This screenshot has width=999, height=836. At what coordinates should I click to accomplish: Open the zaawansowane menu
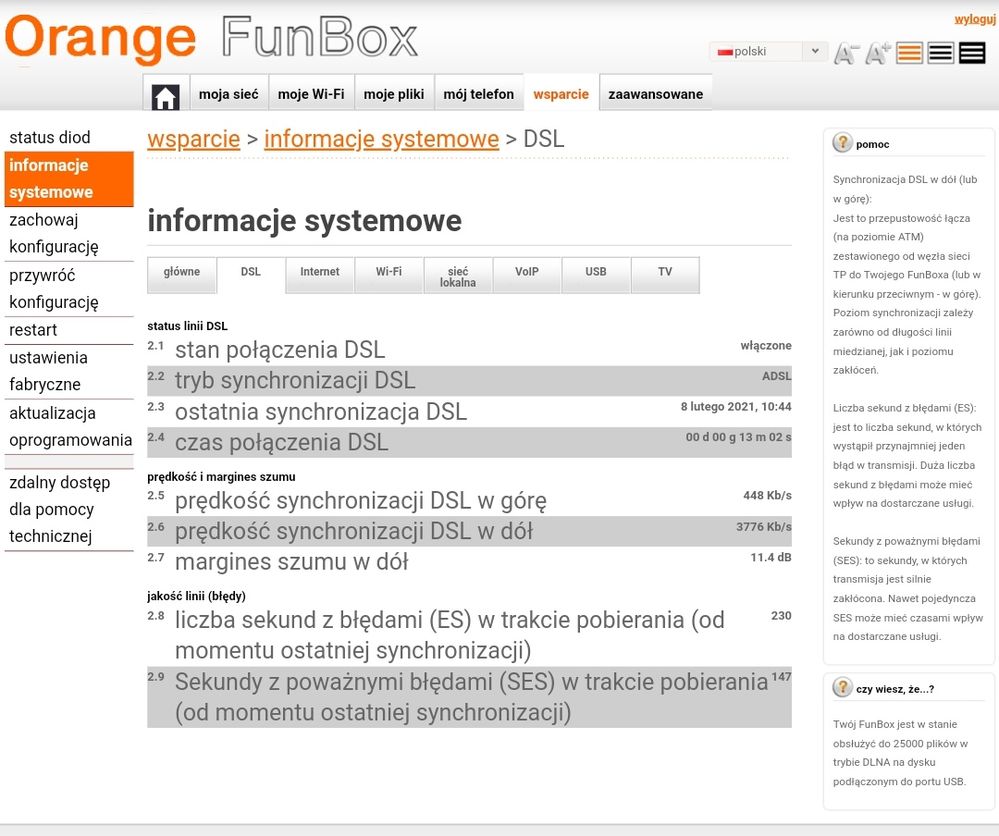click(655, 94)
